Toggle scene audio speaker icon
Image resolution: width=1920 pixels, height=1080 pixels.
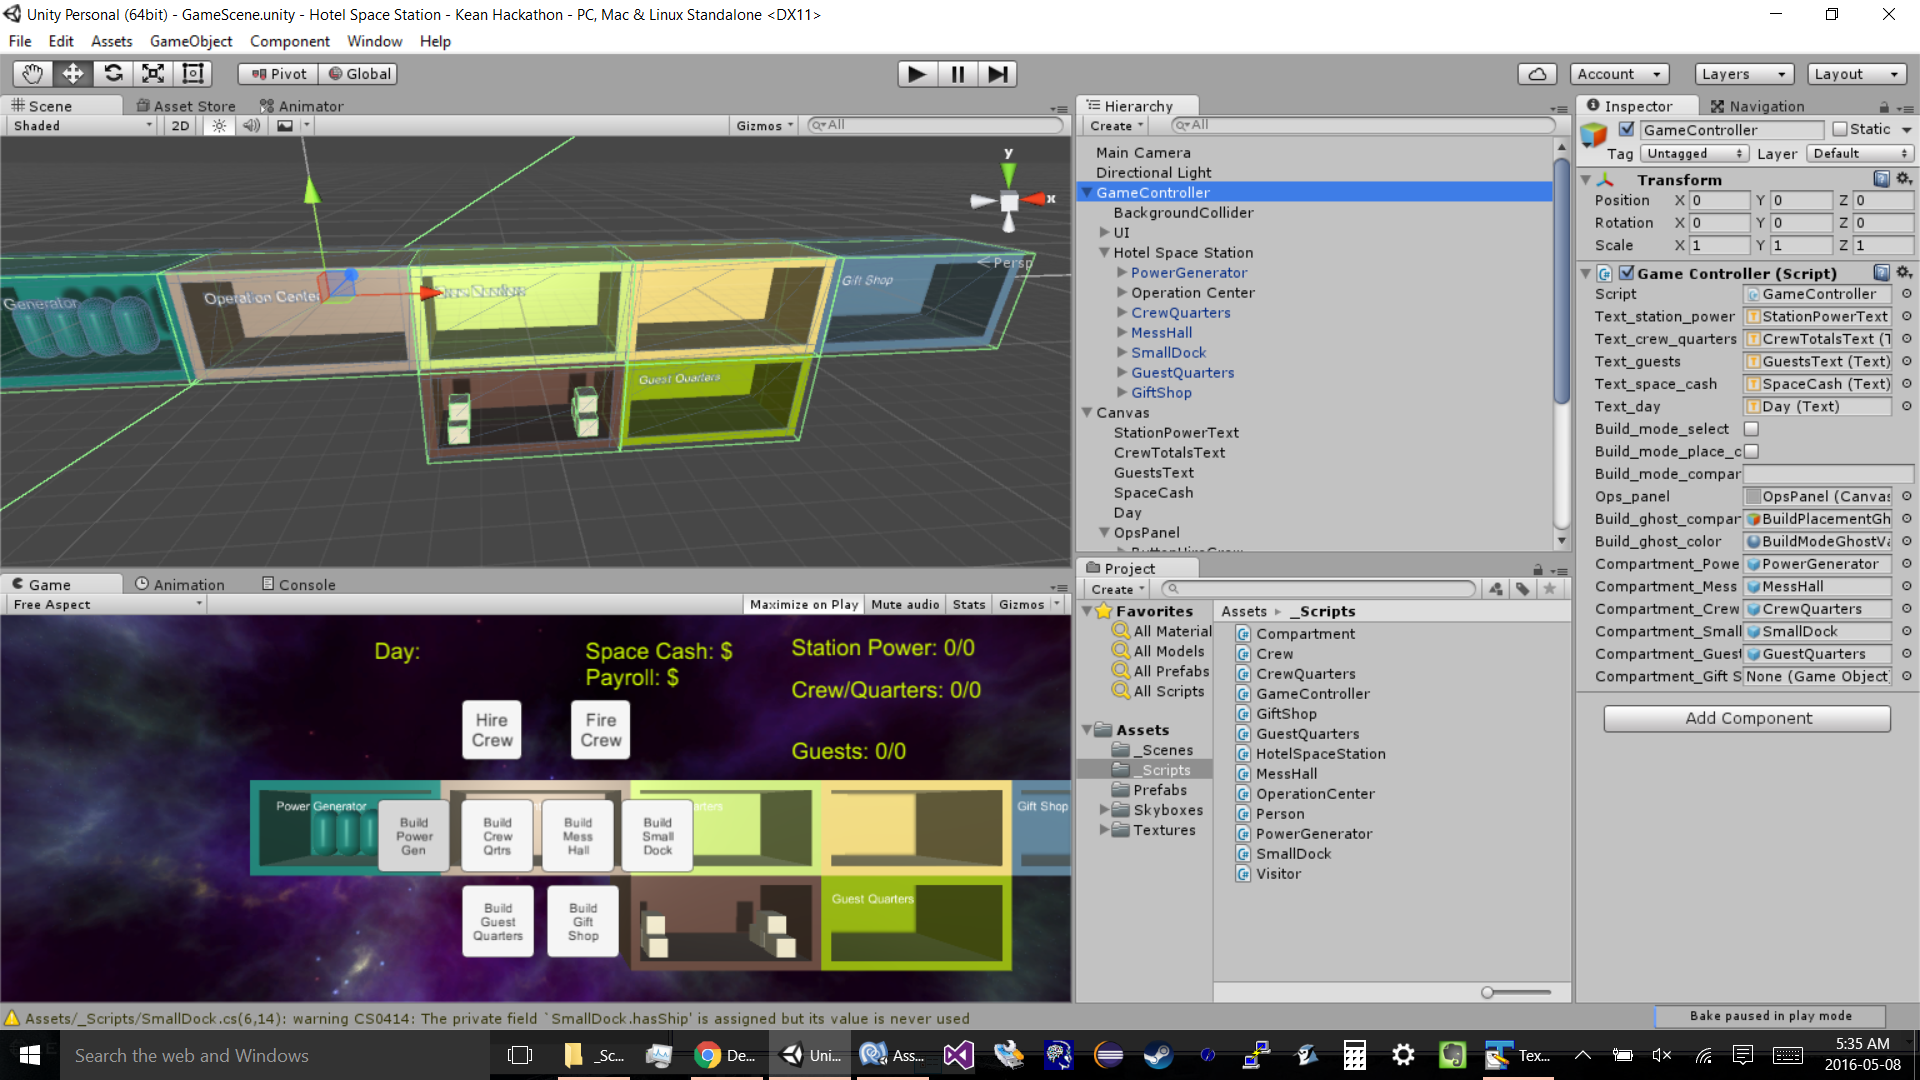(x=251, y=126)
